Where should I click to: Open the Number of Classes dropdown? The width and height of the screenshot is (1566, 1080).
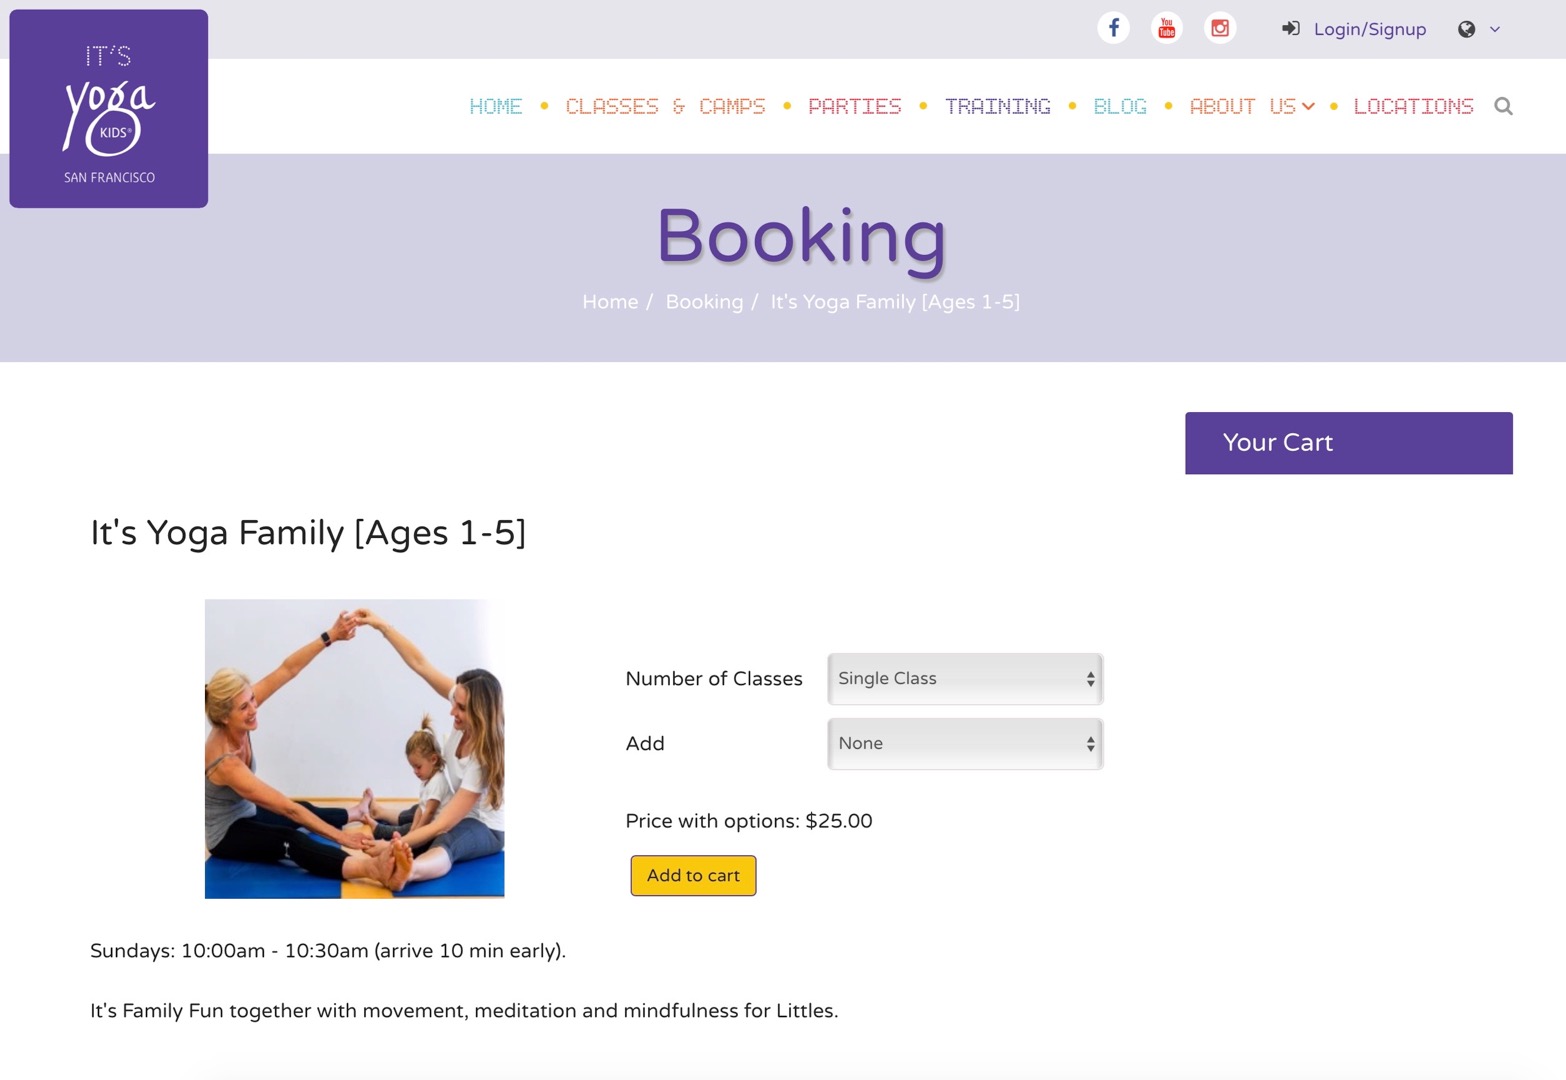click(965, 679)
